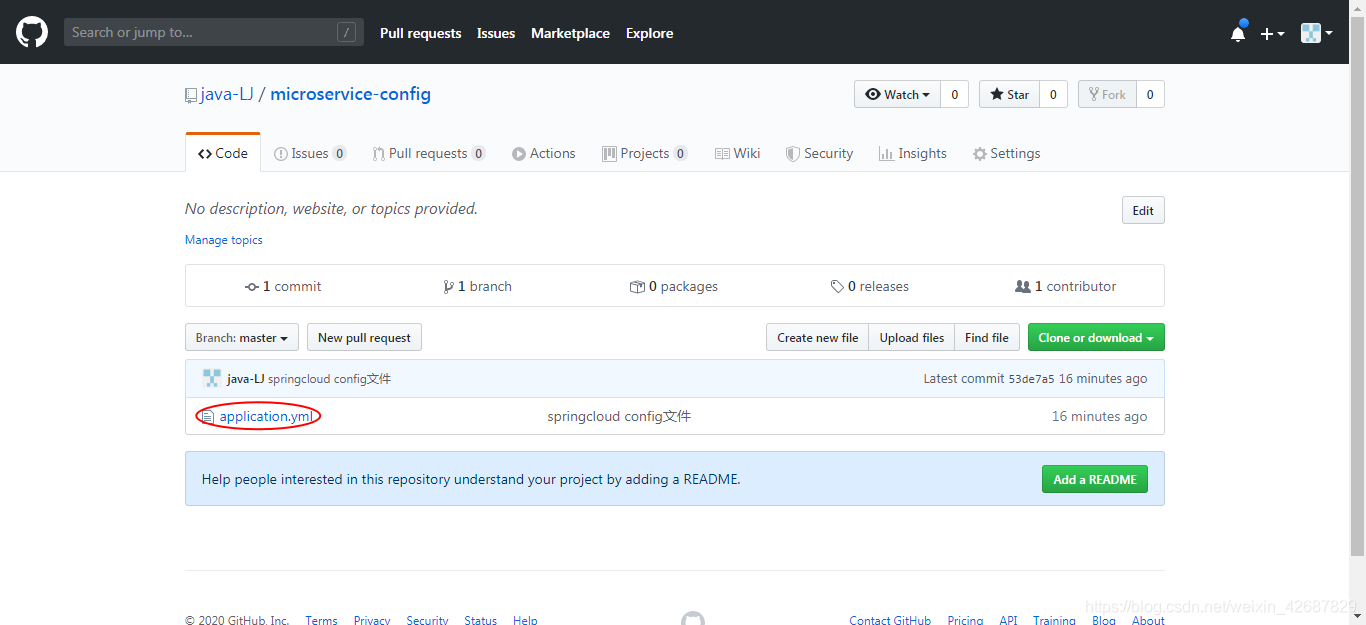Screen dimensions: 1366x625
Task: Open the Settings tab
Action: click(x=1006, y=153)
